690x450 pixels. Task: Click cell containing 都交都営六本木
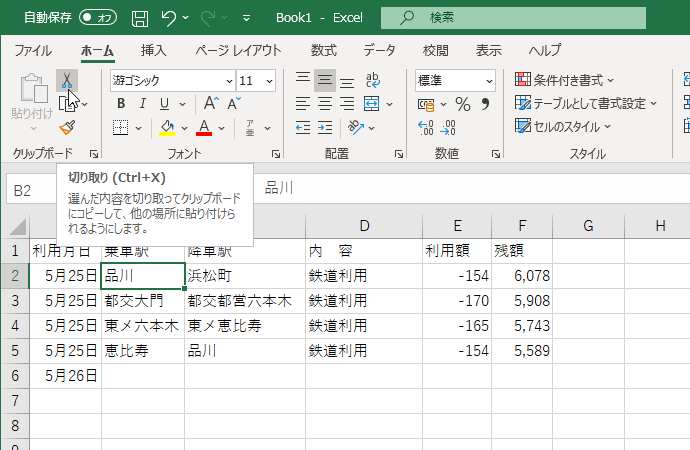click(245, 301)
